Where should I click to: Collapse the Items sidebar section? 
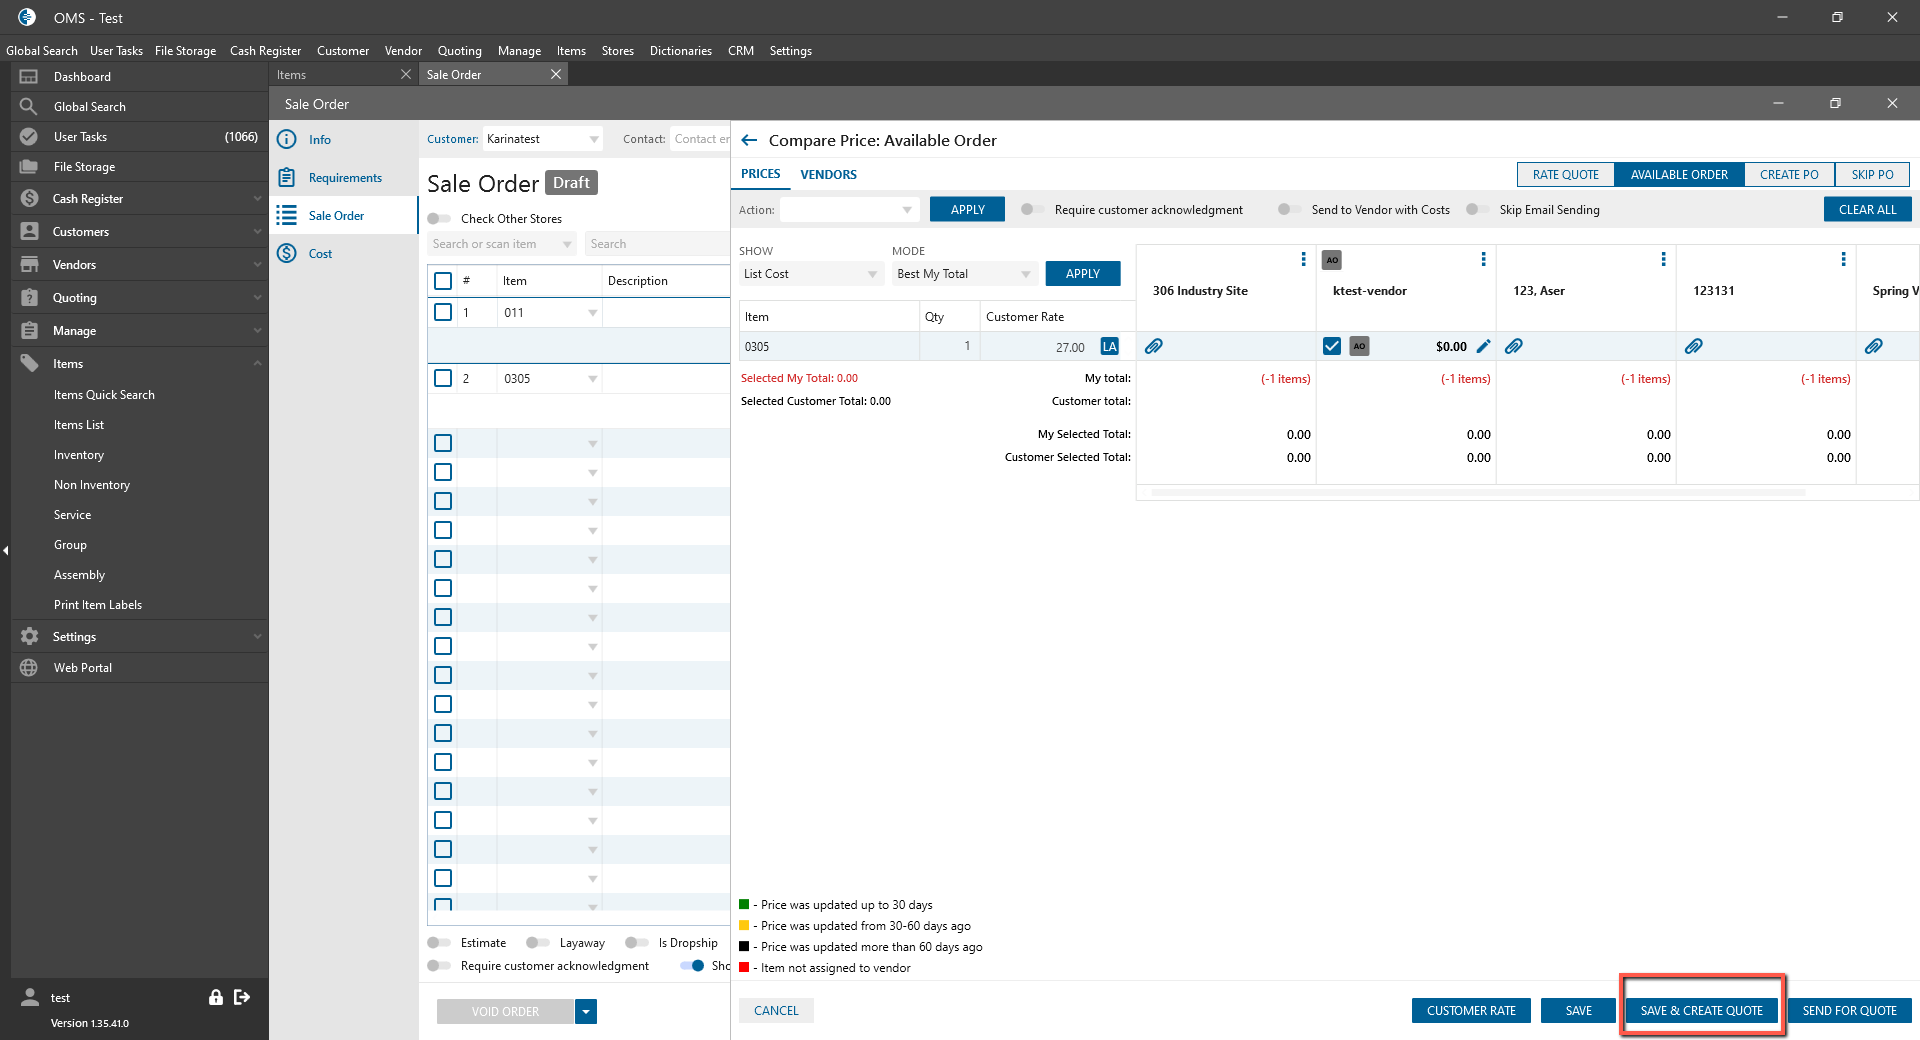point(257,364)
